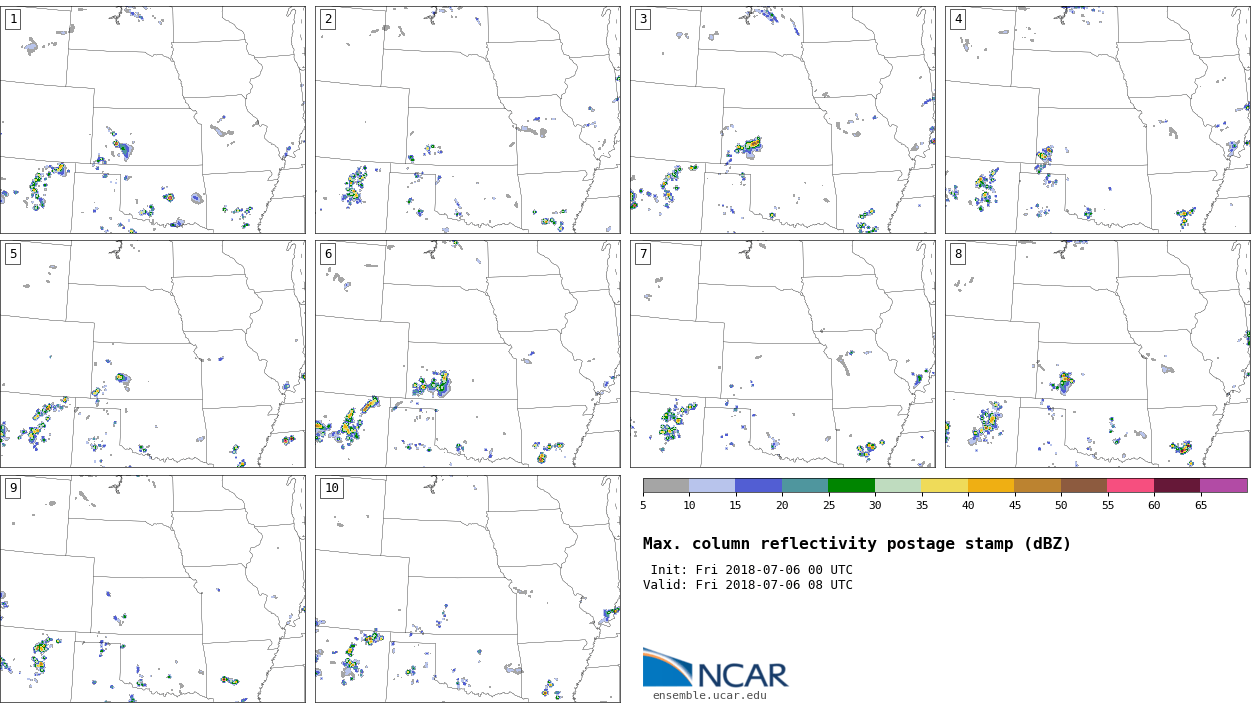Viewport: 1260px width, 703px height.
Task: Click the Max. column reflectivity title
Action: (856, 544)
